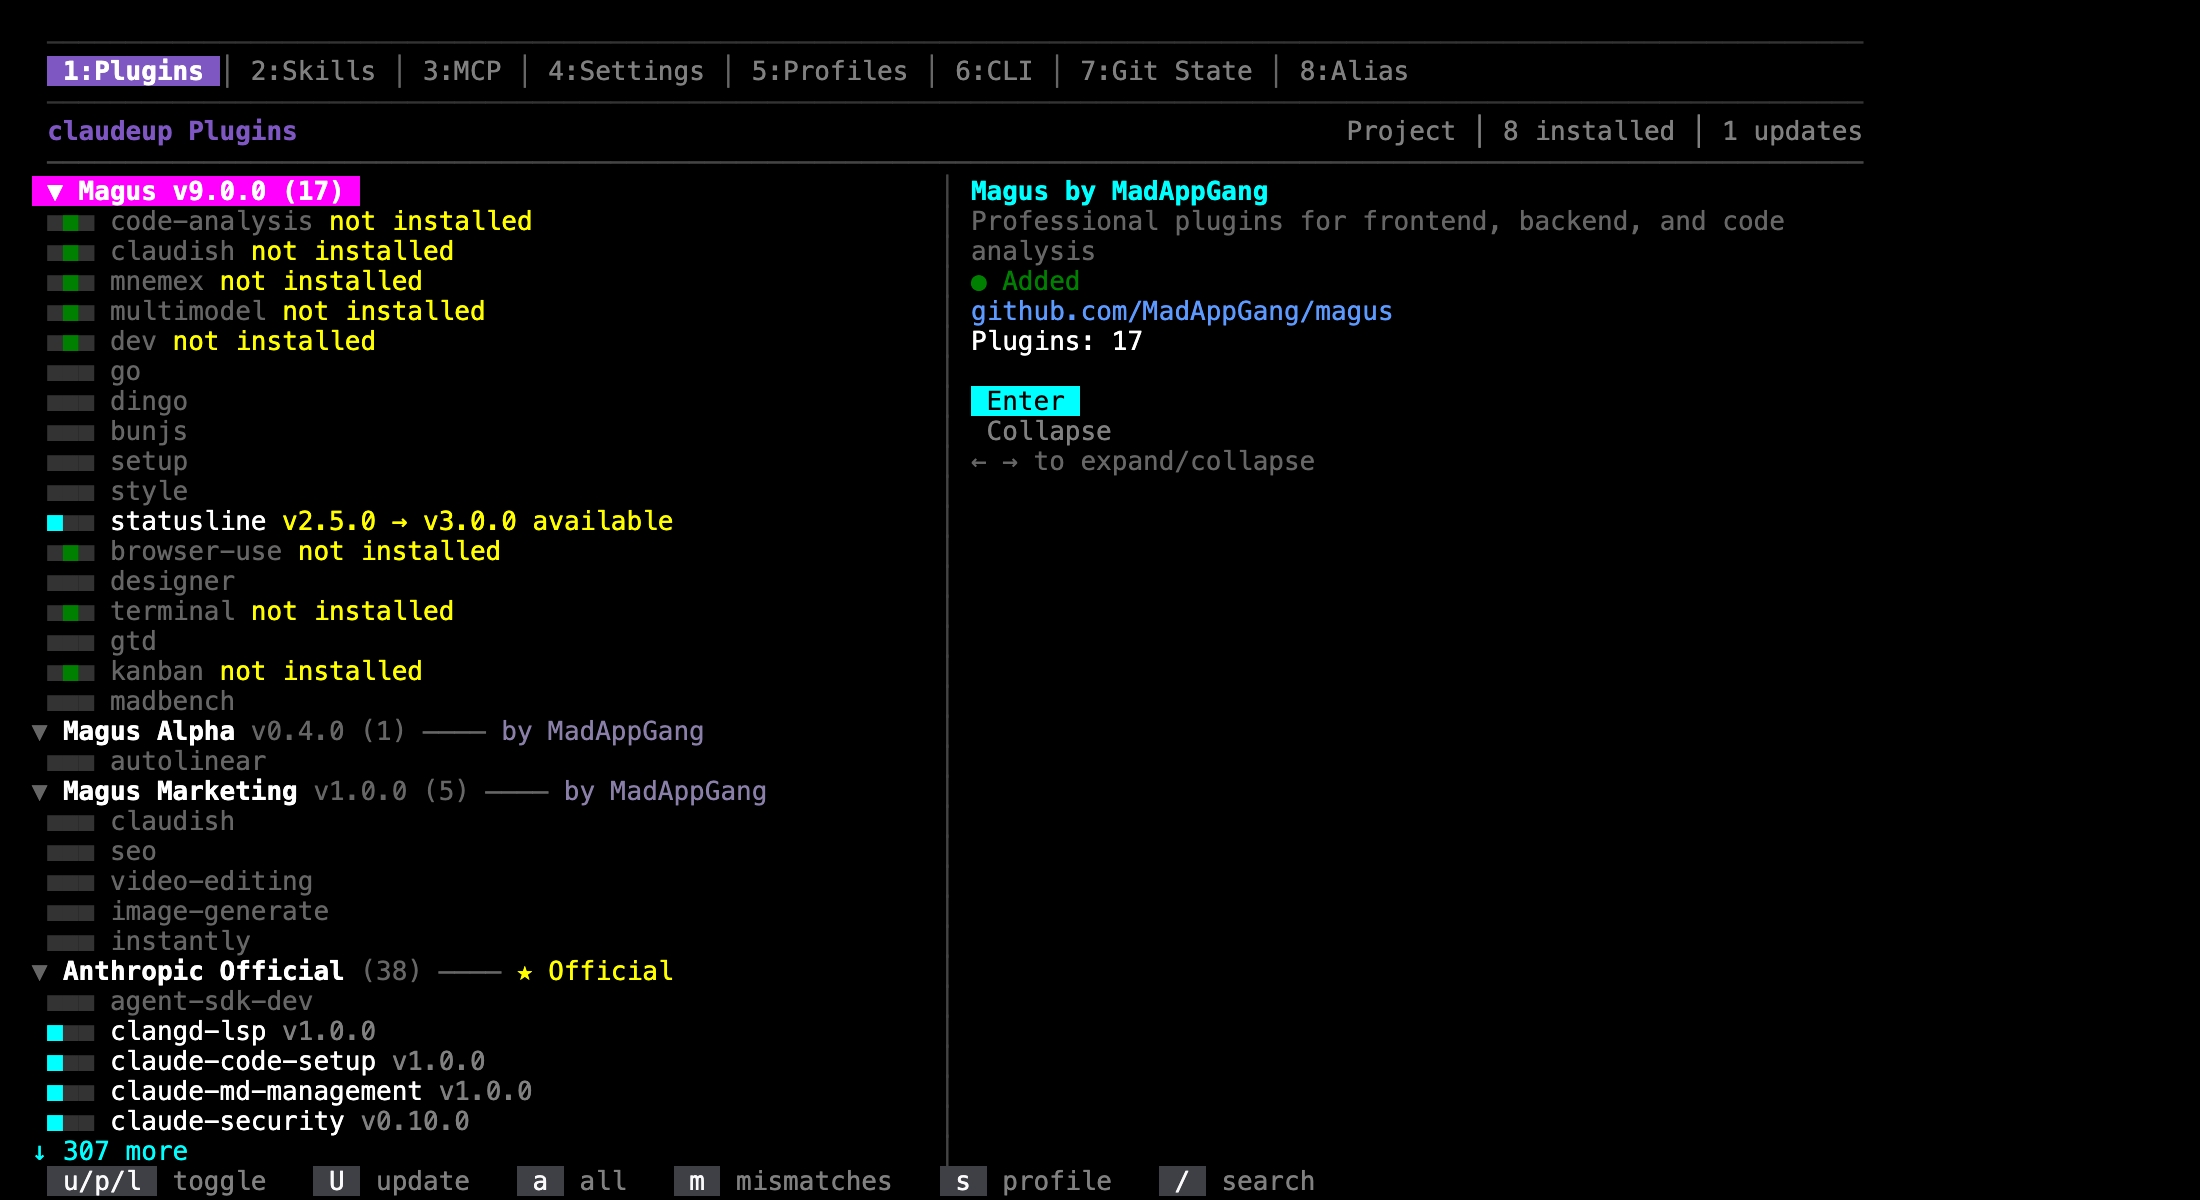Open the 7:Git State tab
Image resolution: width=2200 pixels, height=1200 pixels.
pyautogui.click(x=1166, y=71)
